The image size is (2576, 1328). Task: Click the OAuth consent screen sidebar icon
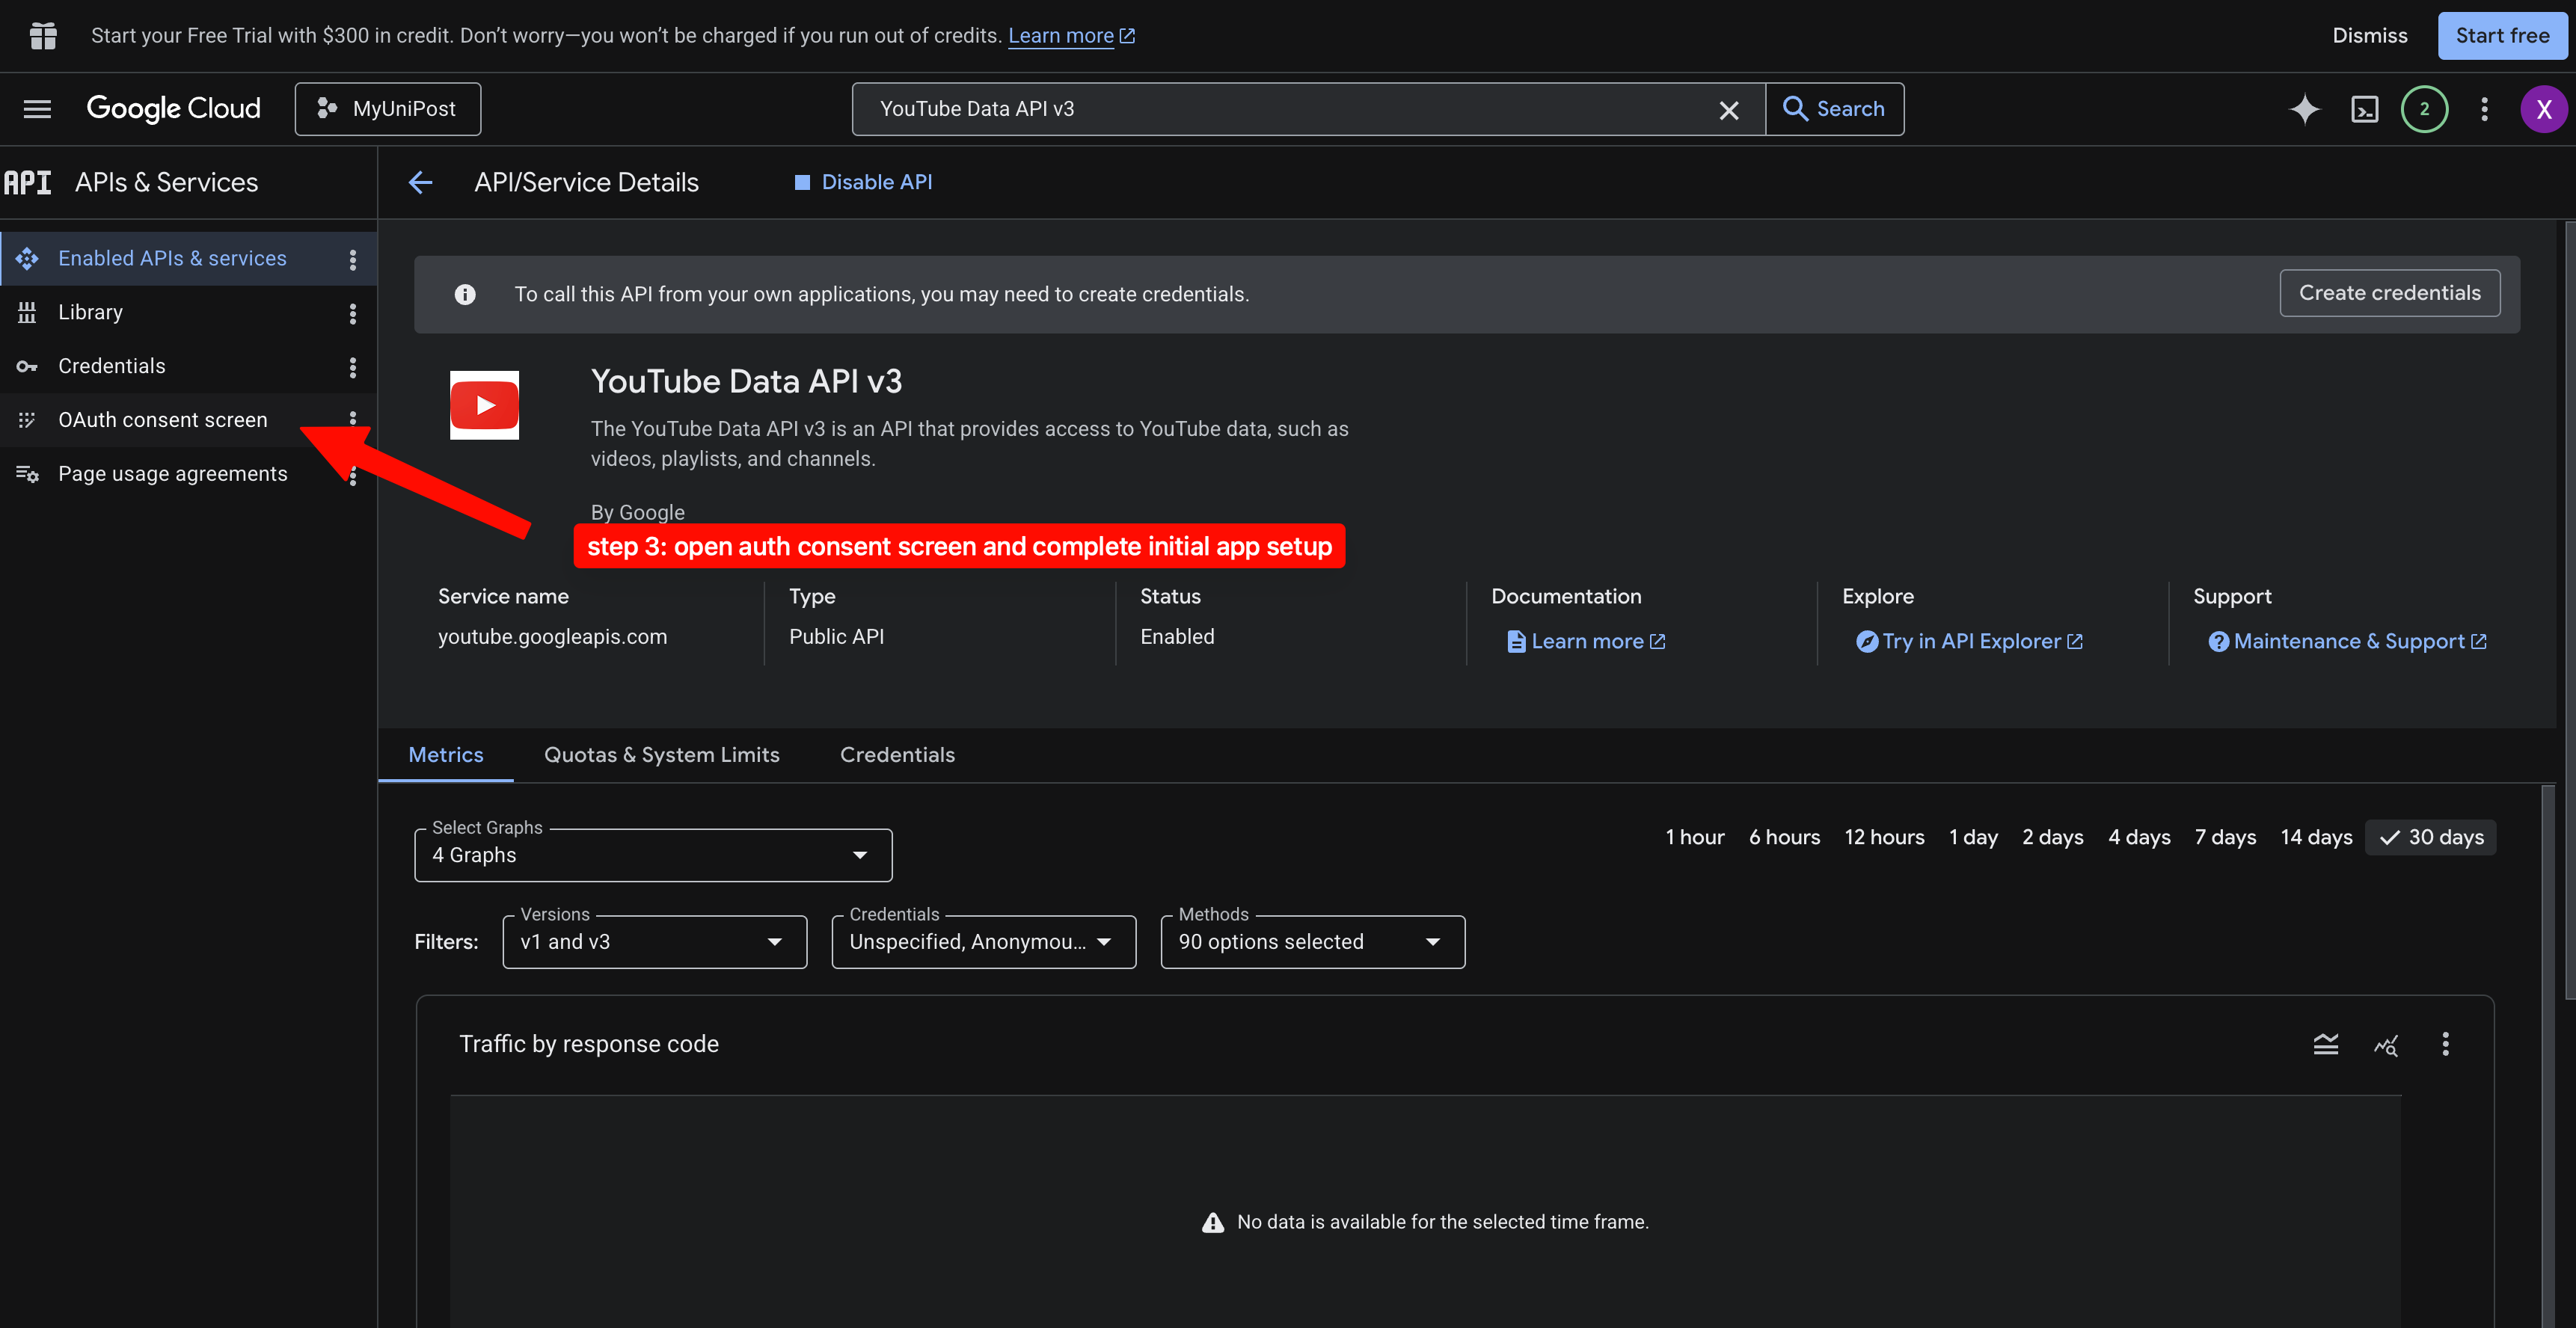click(27, 420)
